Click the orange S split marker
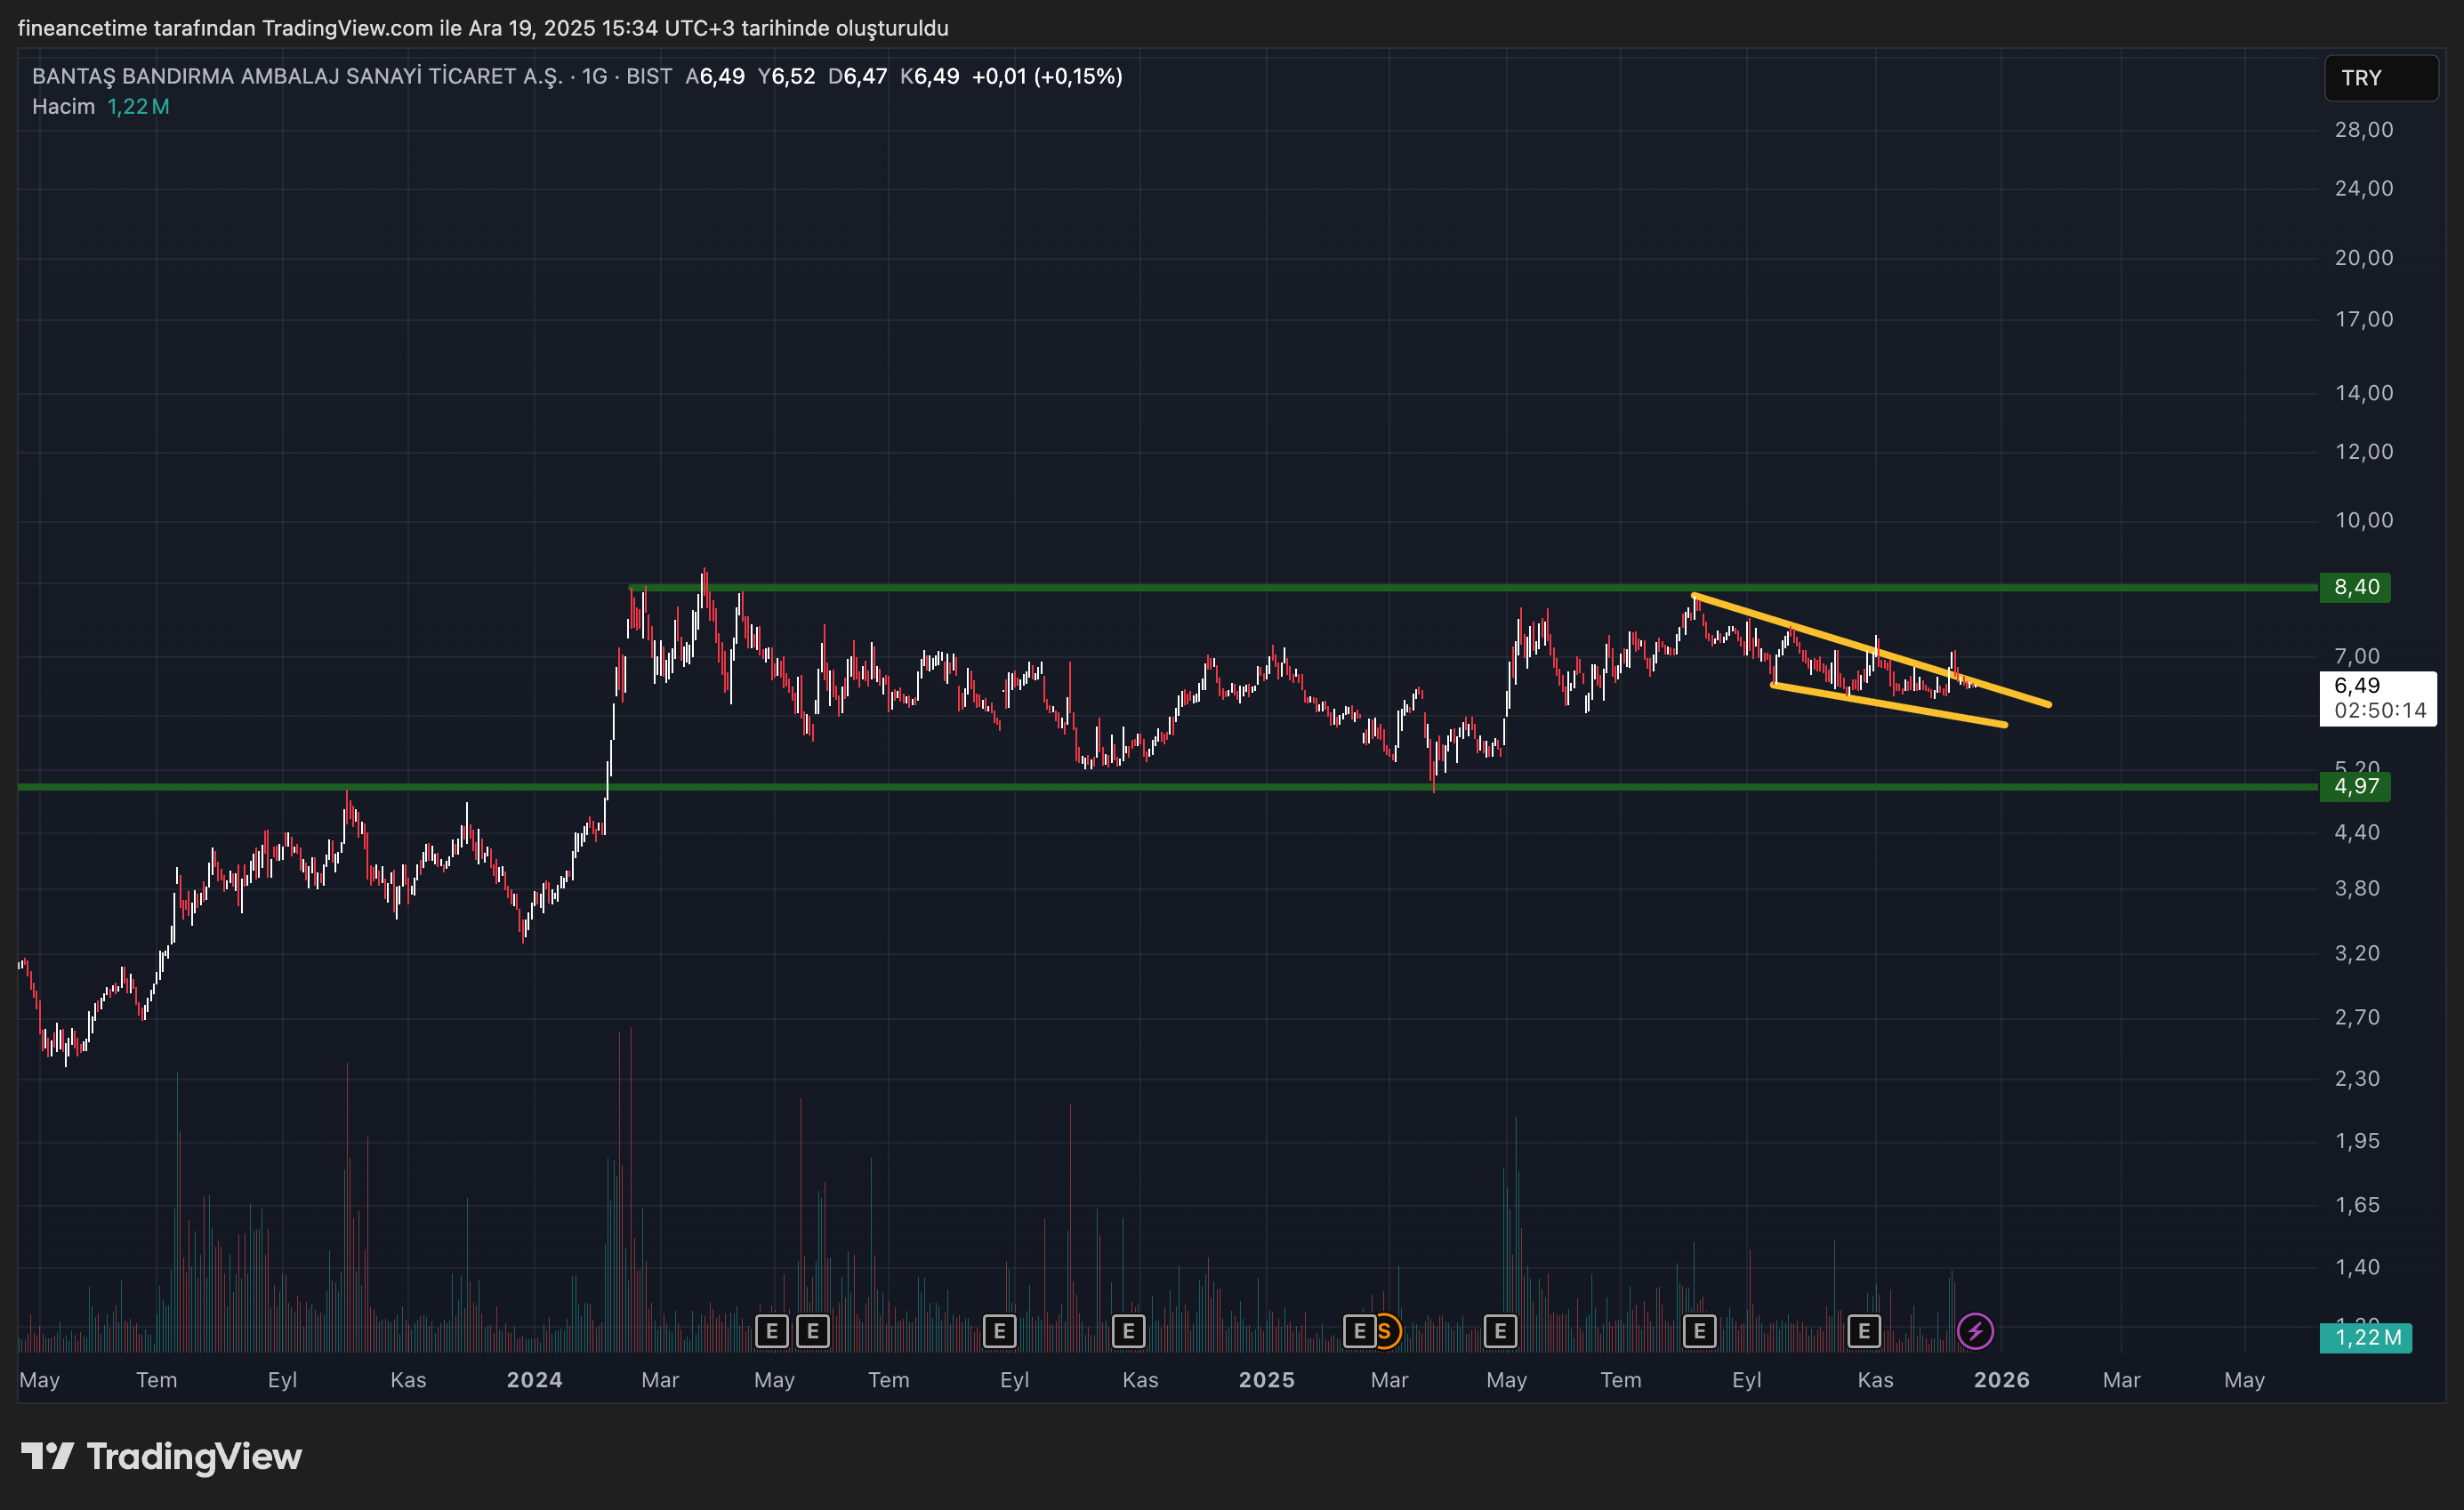 click(1388, 1331)
